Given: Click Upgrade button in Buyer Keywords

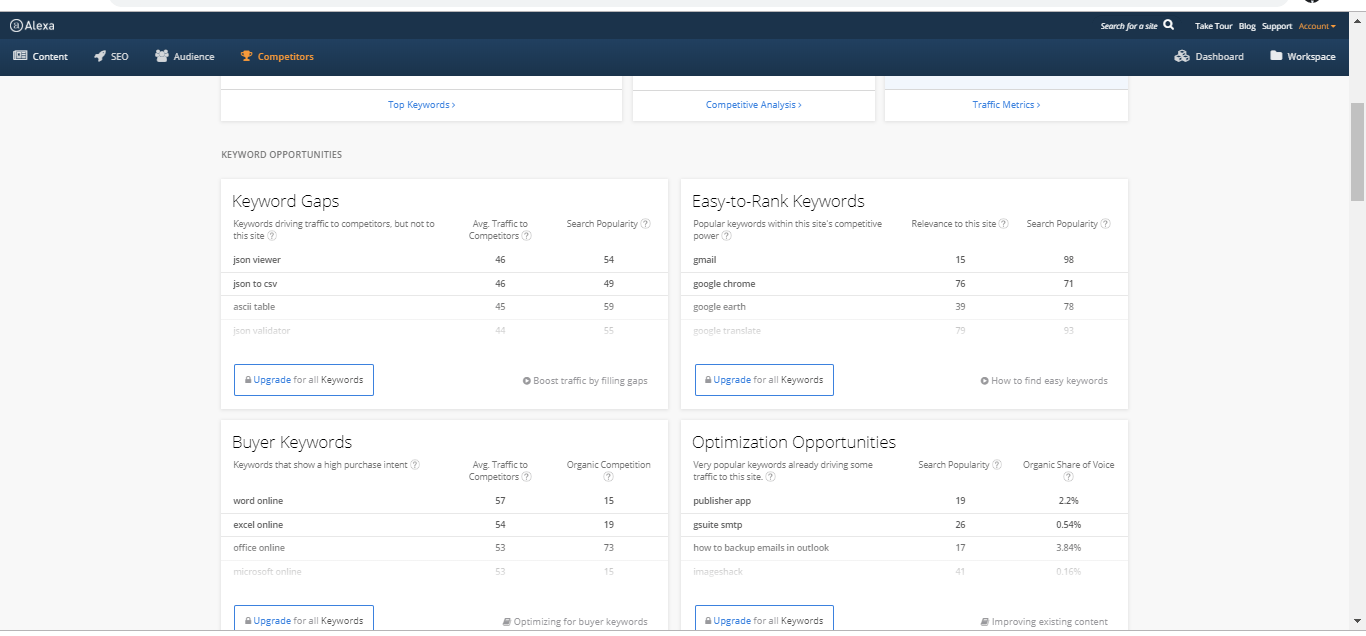Looking at the screenshot, I should point(304,619).
